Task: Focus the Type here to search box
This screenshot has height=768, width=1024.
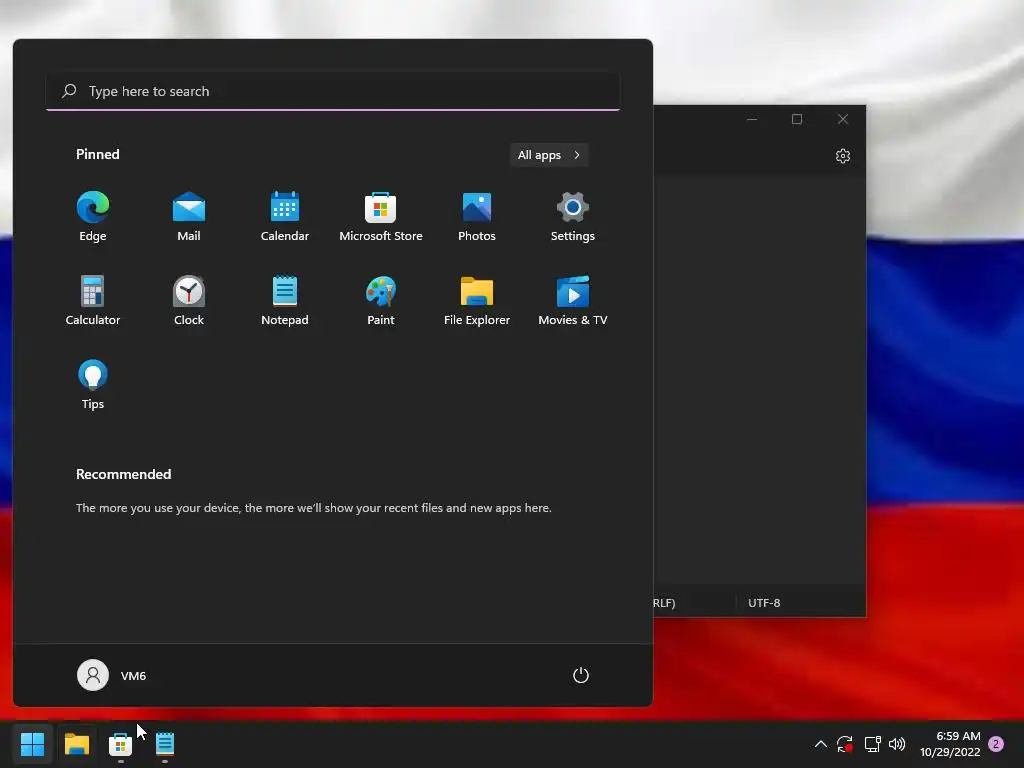Action: tap(333, 91)
